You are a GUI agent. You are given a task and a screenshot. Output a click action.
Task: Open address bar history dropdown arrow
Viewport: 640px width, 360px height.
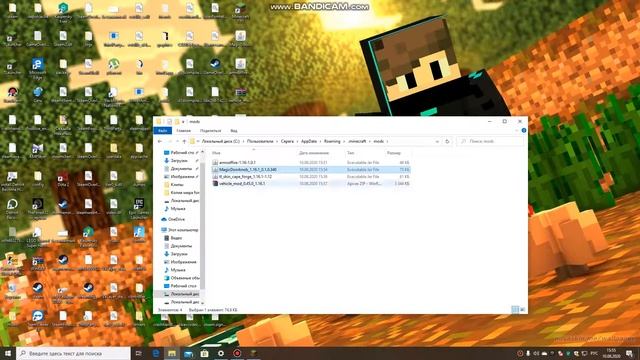[x=437, y=141]
